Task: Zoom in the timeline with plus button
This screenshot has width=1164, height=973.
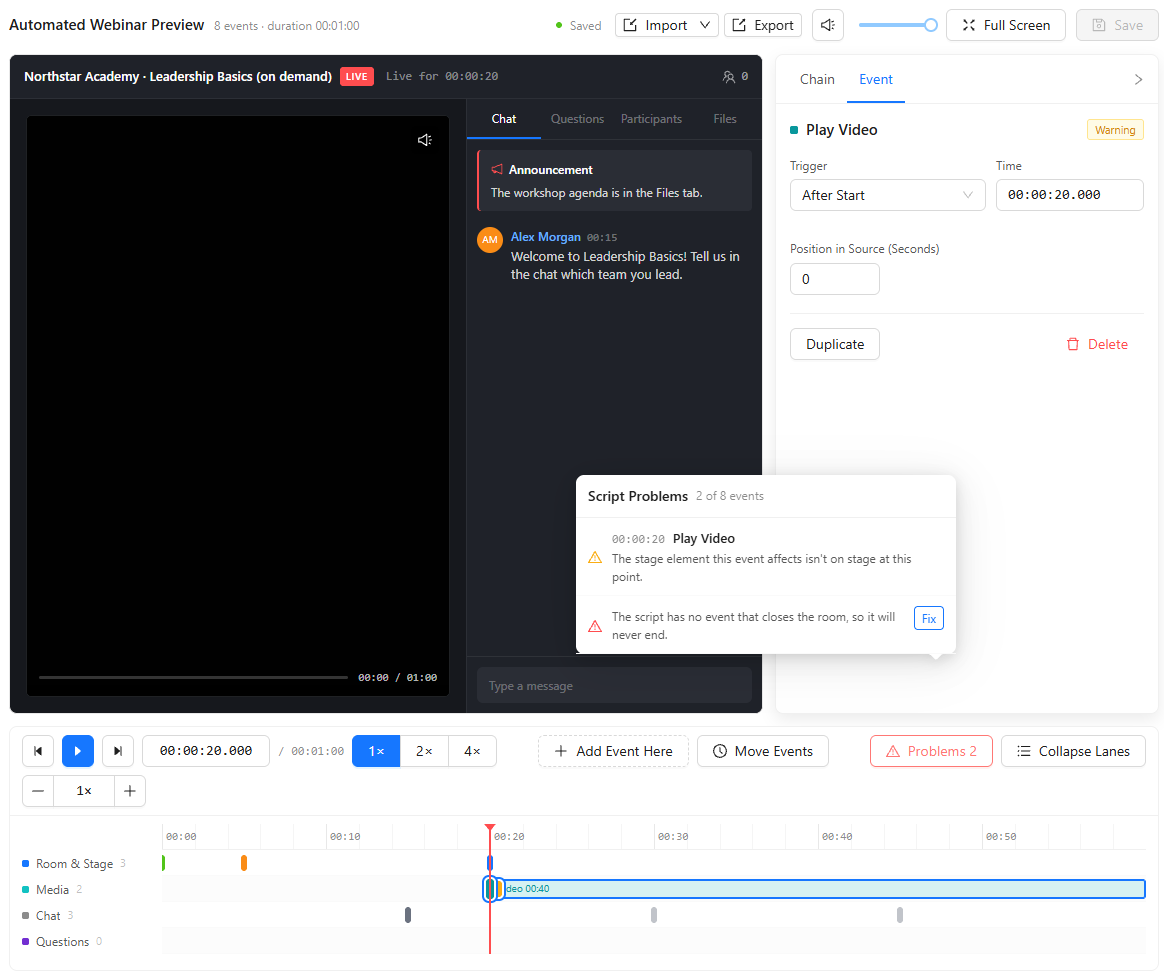Action: (130, 791)
